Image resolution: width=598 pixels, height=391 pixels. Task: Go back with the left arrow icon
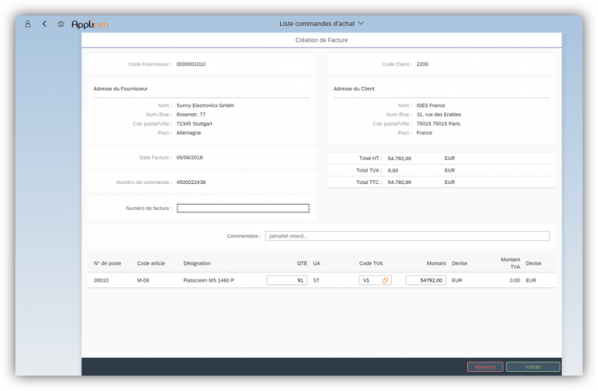[x=44, y=24]
